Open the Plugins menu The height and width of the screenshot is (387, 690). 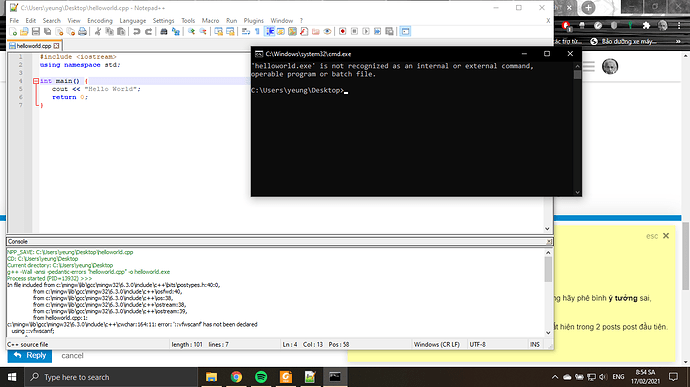[253, 21]
